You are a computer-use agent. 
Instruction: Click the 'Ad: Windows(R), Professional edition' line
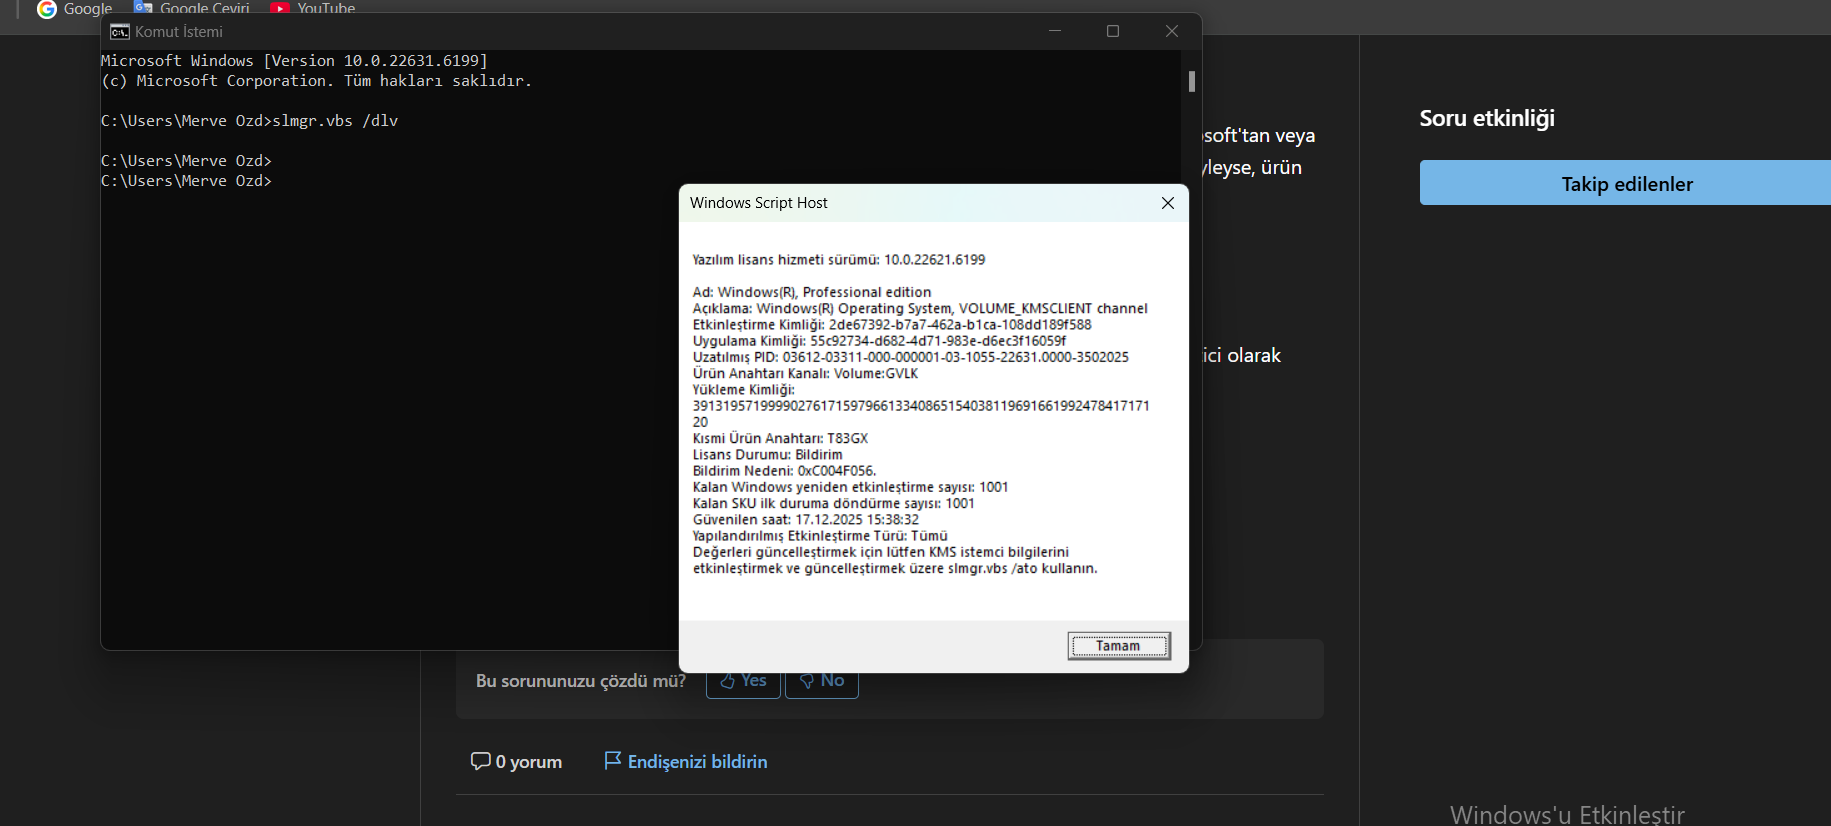[812, 292]
